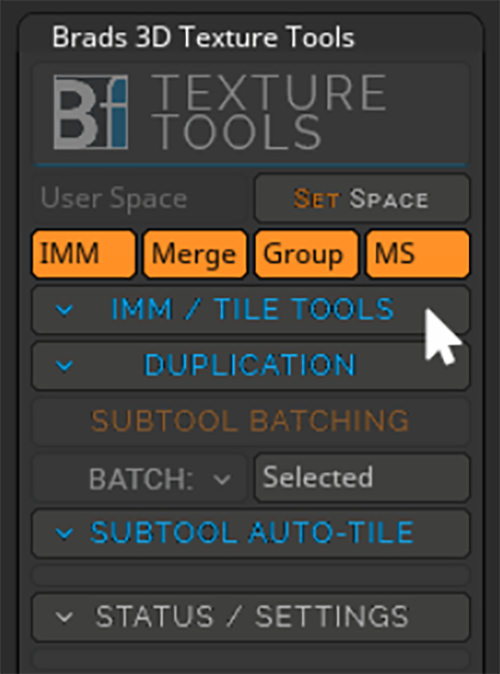Viewport: 500px width, 674px height.
Task: Toggle the MS option
Action: [x=417, y=254]
